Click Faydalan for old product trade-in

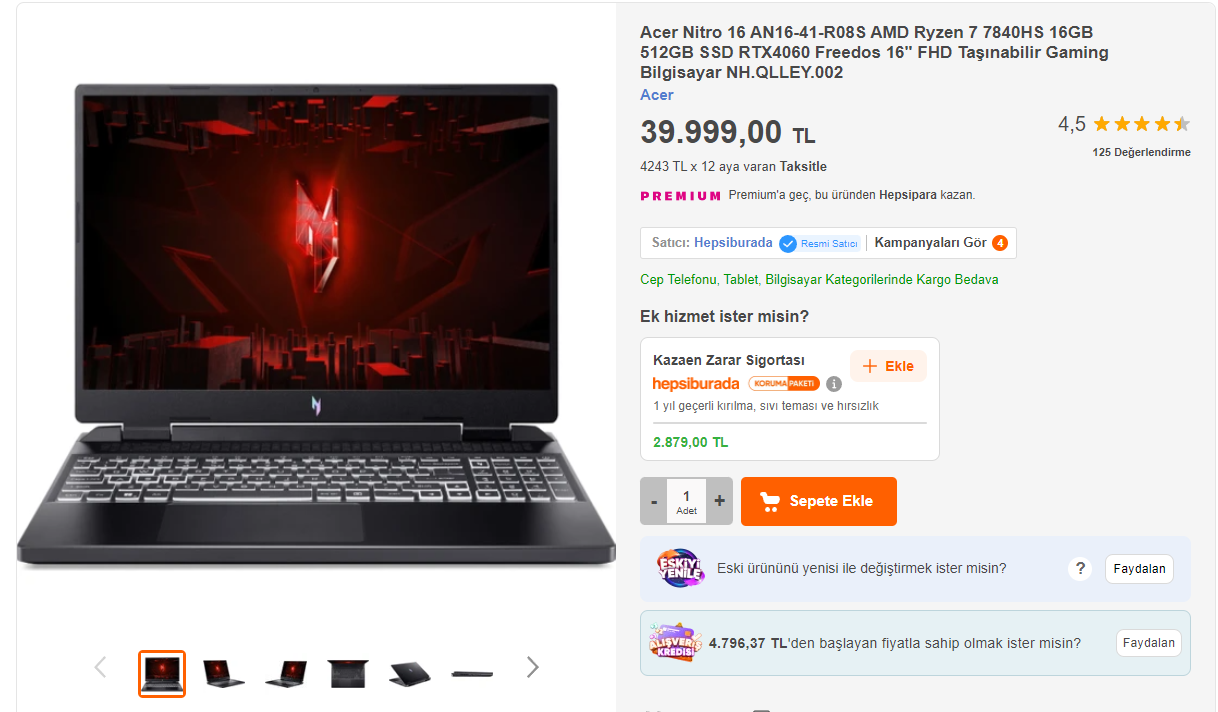pos(1139,569)
